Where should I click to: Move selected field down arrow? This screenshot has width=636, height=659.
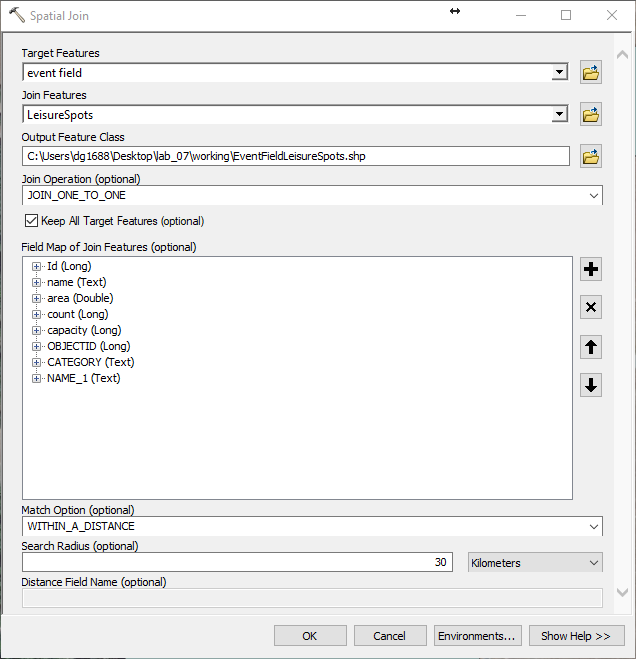point(591,385)
